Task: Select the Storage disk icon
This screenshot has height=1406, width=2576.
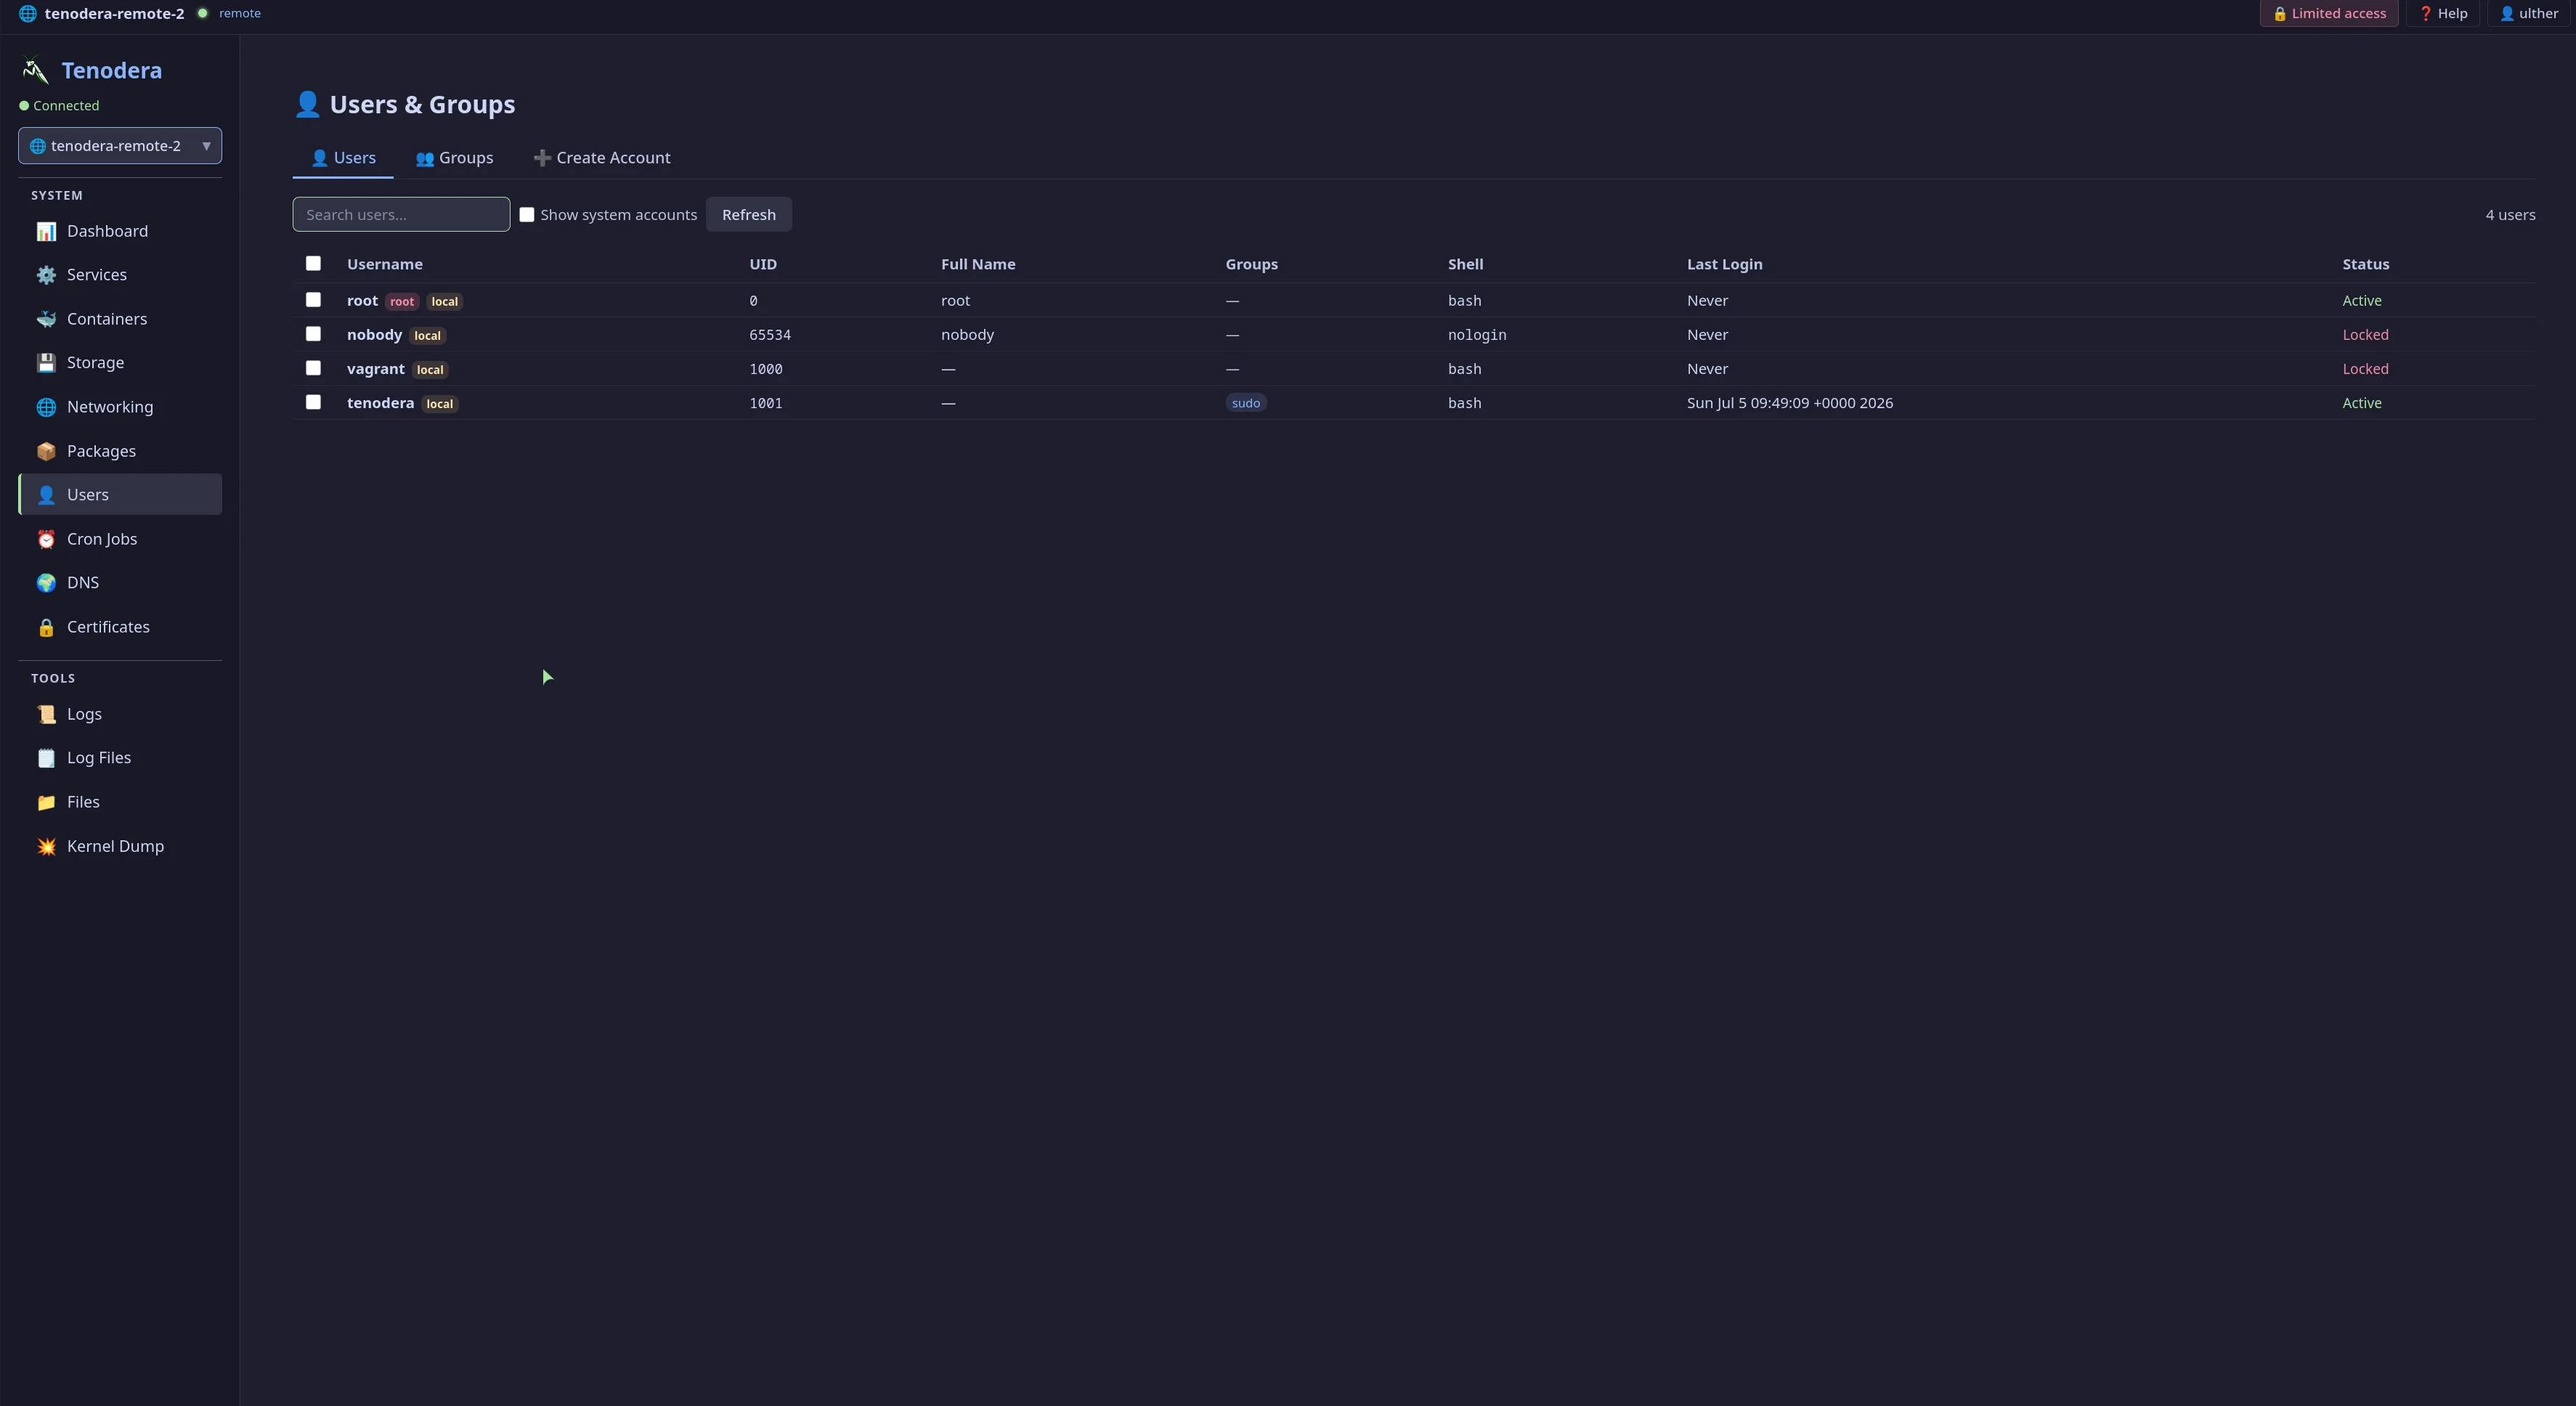Action: point(46,363)
